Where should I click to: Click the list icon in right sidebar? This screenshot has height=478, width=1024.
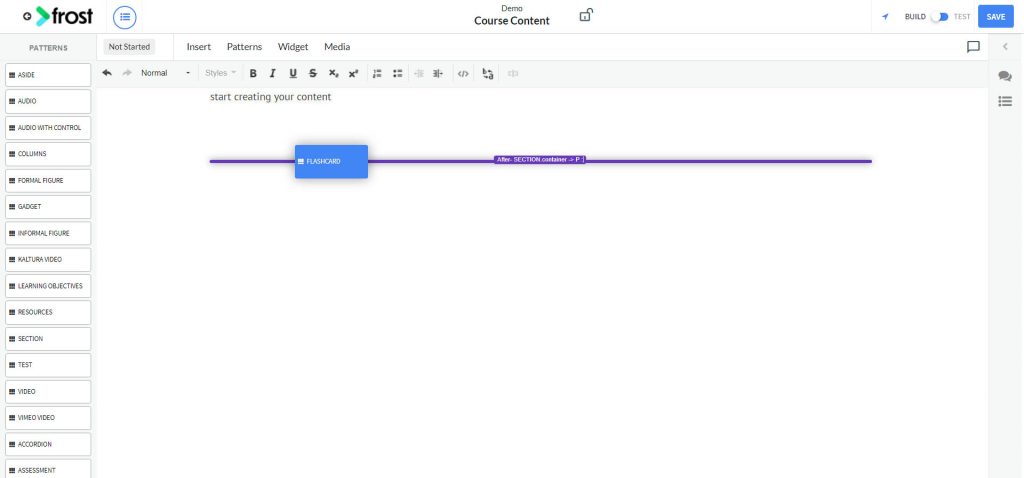tap(1005, 101)
